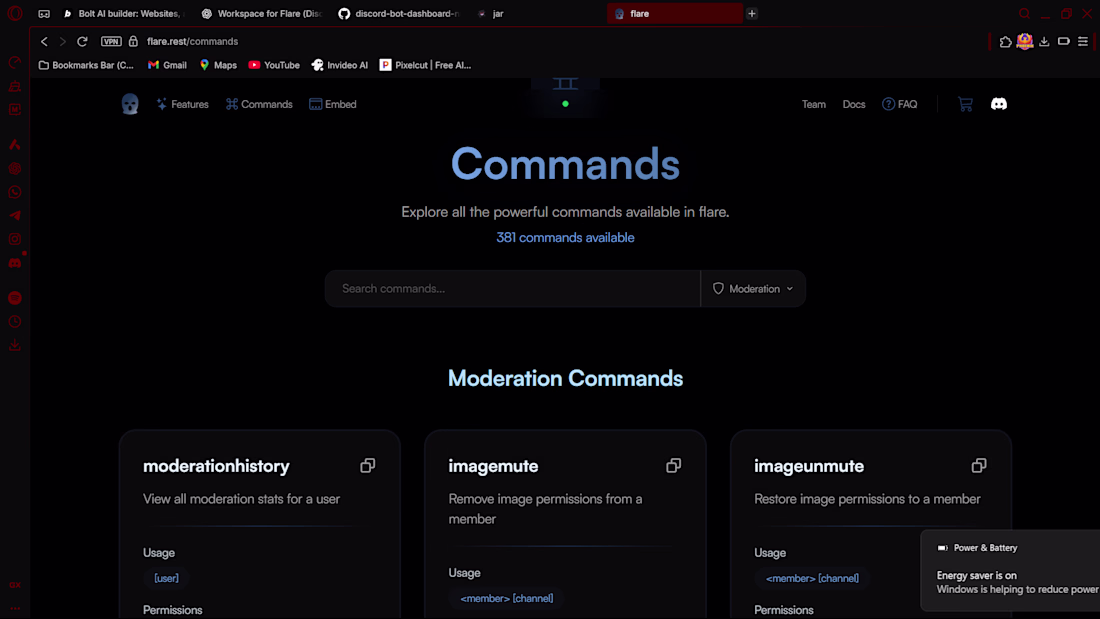Focus the Search commands field
This screenshot has width=1100, height=619.
click(512, 288)
